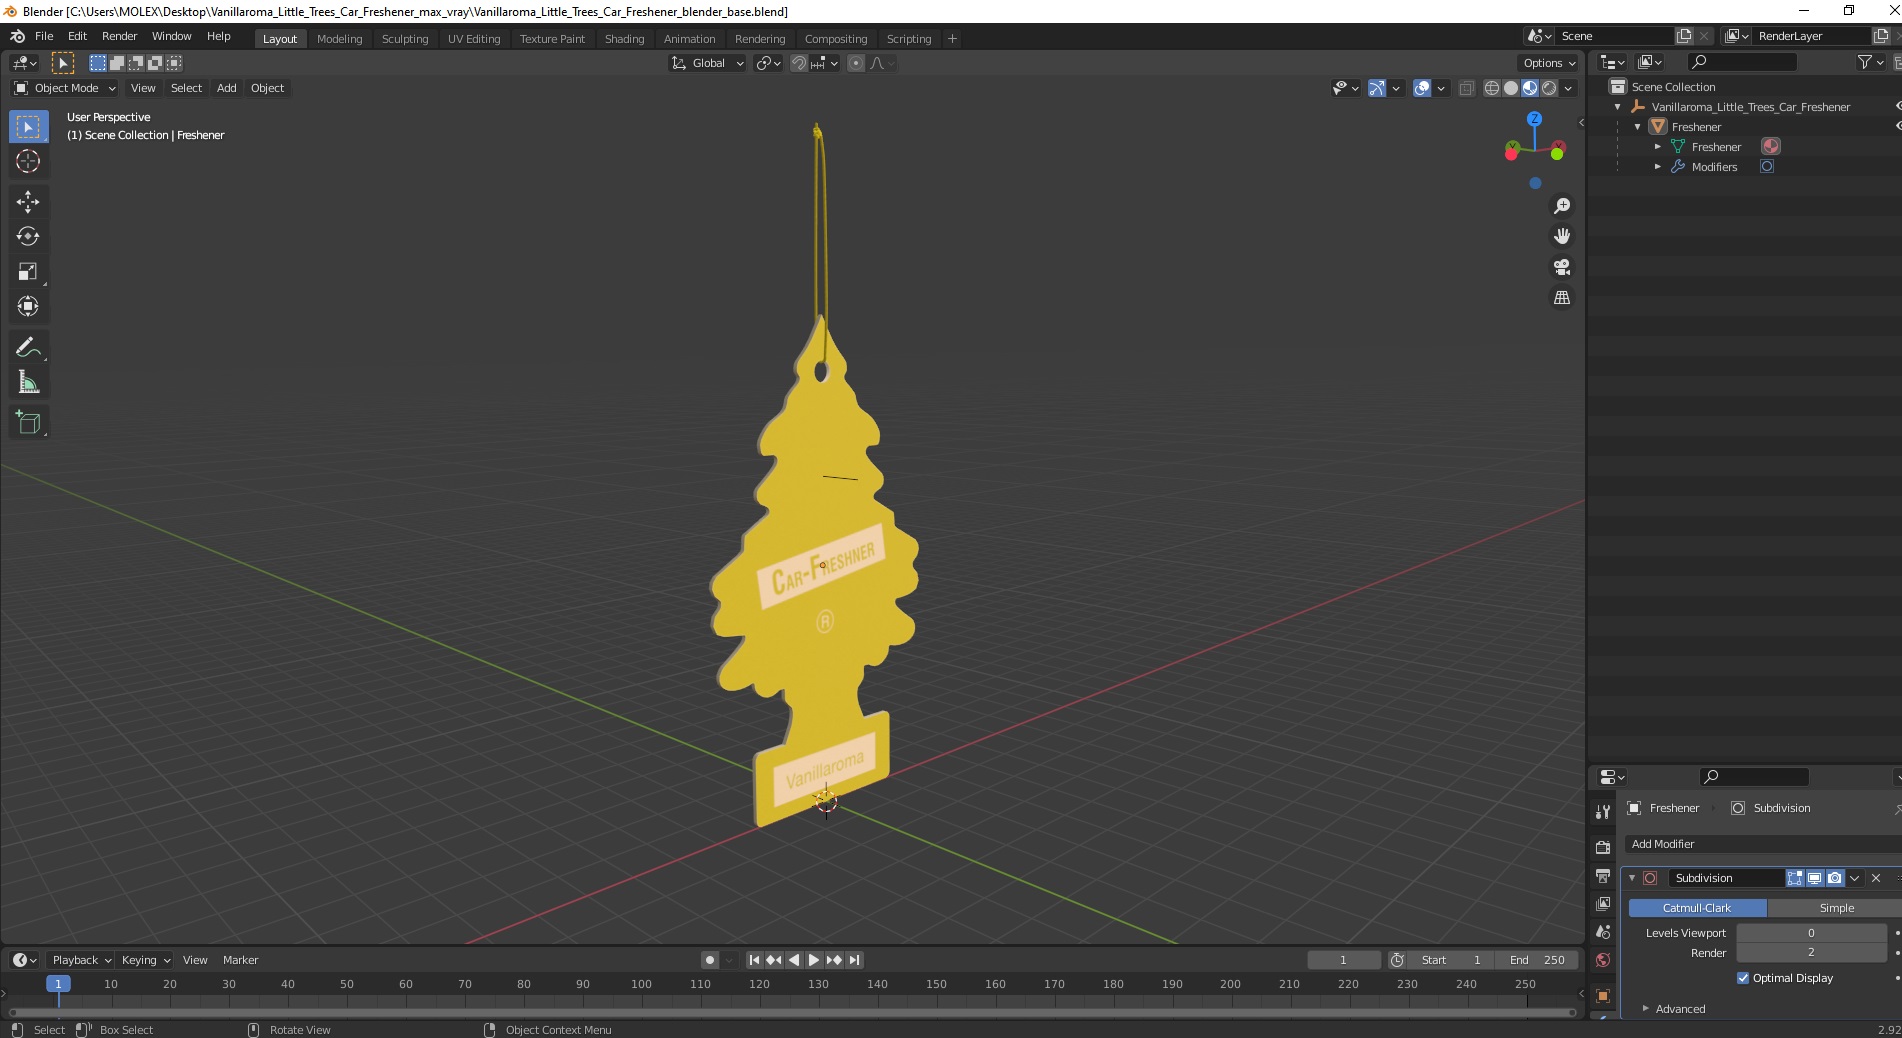Toggle Show Gizmo in viewport header
1902x1038 pixels.
pos(1377,88)
